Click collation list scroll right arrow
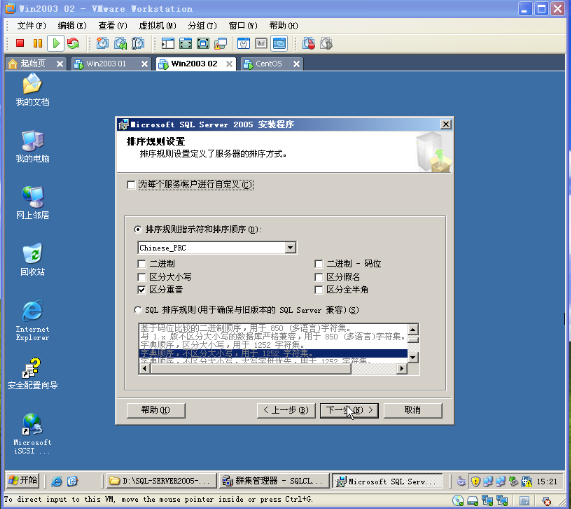This screenshot has width=571, height=509. coord(402,368)
